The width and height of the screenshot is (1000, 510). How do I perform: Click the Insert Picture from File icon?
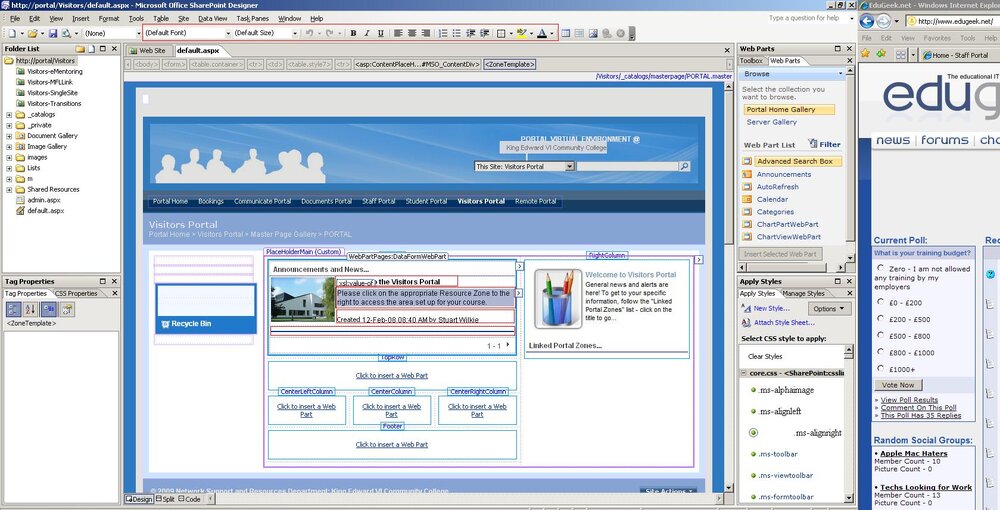[x=593, y=33]
